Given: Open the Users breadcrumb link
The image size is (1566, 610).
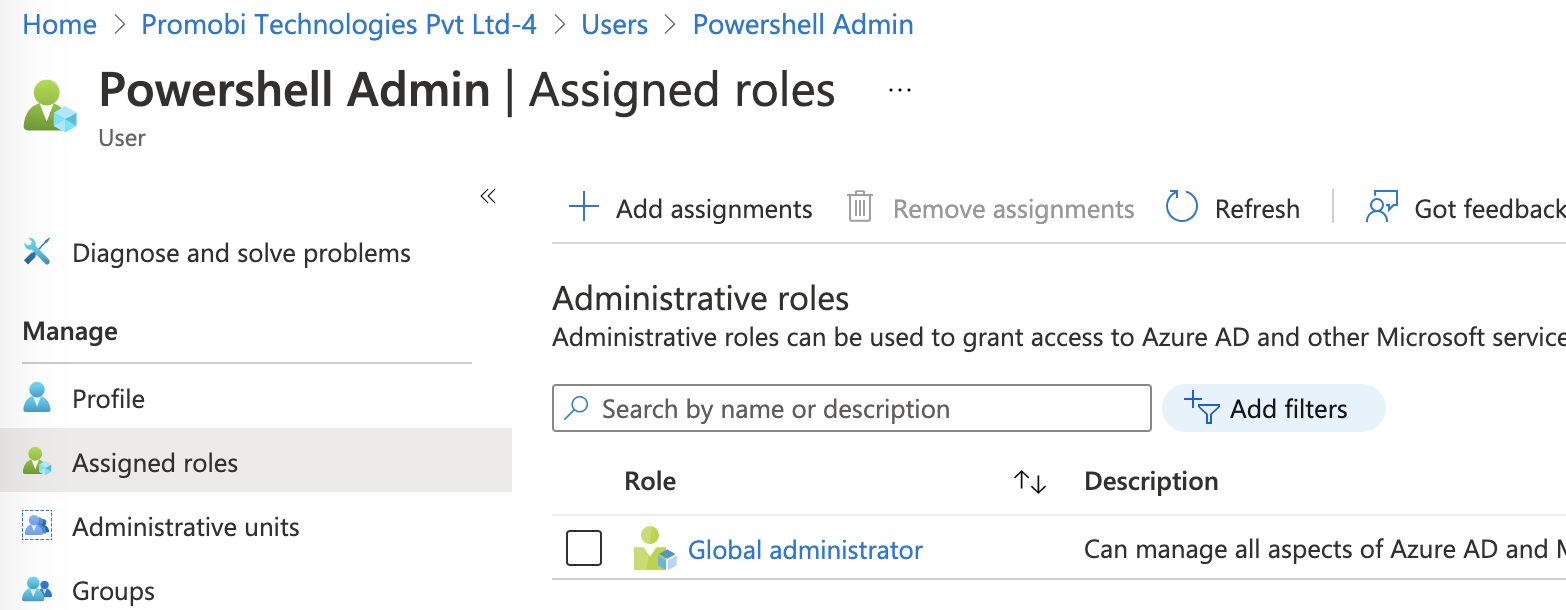Looking at the screenshot, I should [x=615, y=24].
